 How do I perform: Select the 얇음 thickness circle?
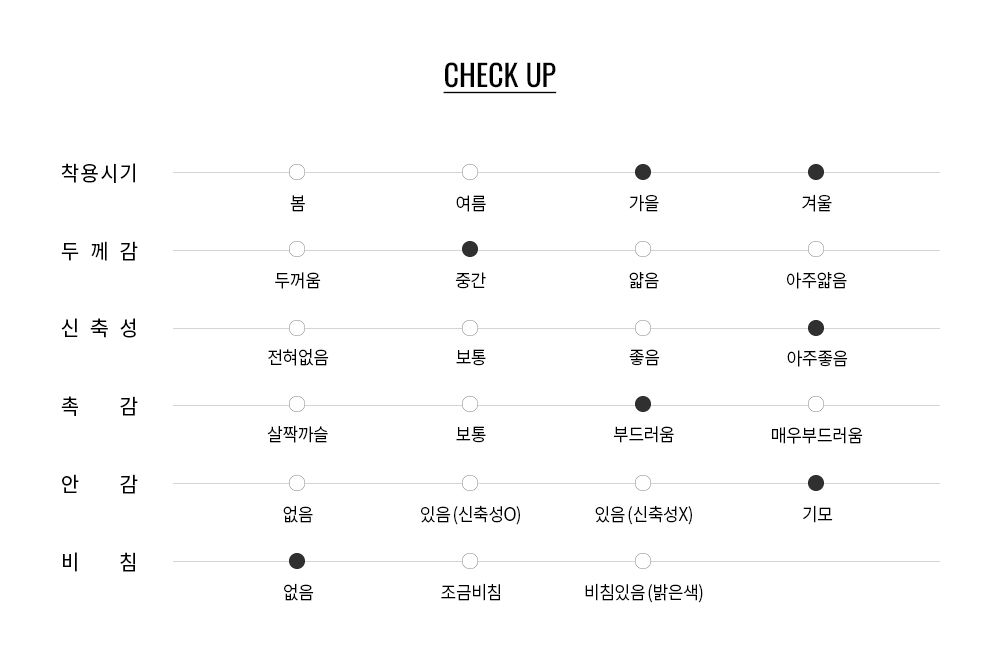click(643, 249)
